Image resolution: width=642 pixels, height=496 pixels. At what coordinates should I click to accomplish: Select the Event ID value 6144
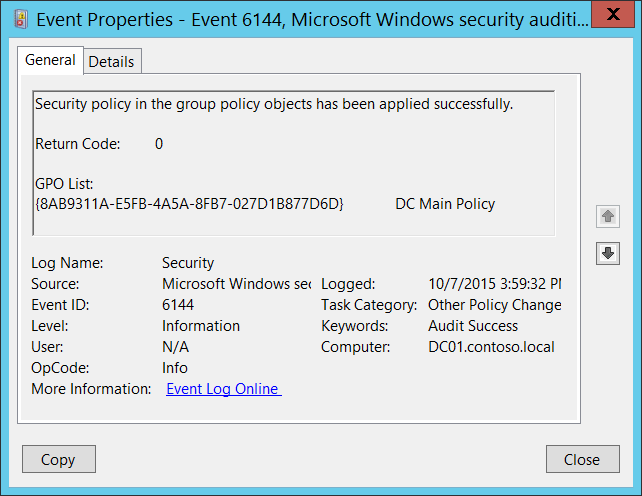(178, 305)
